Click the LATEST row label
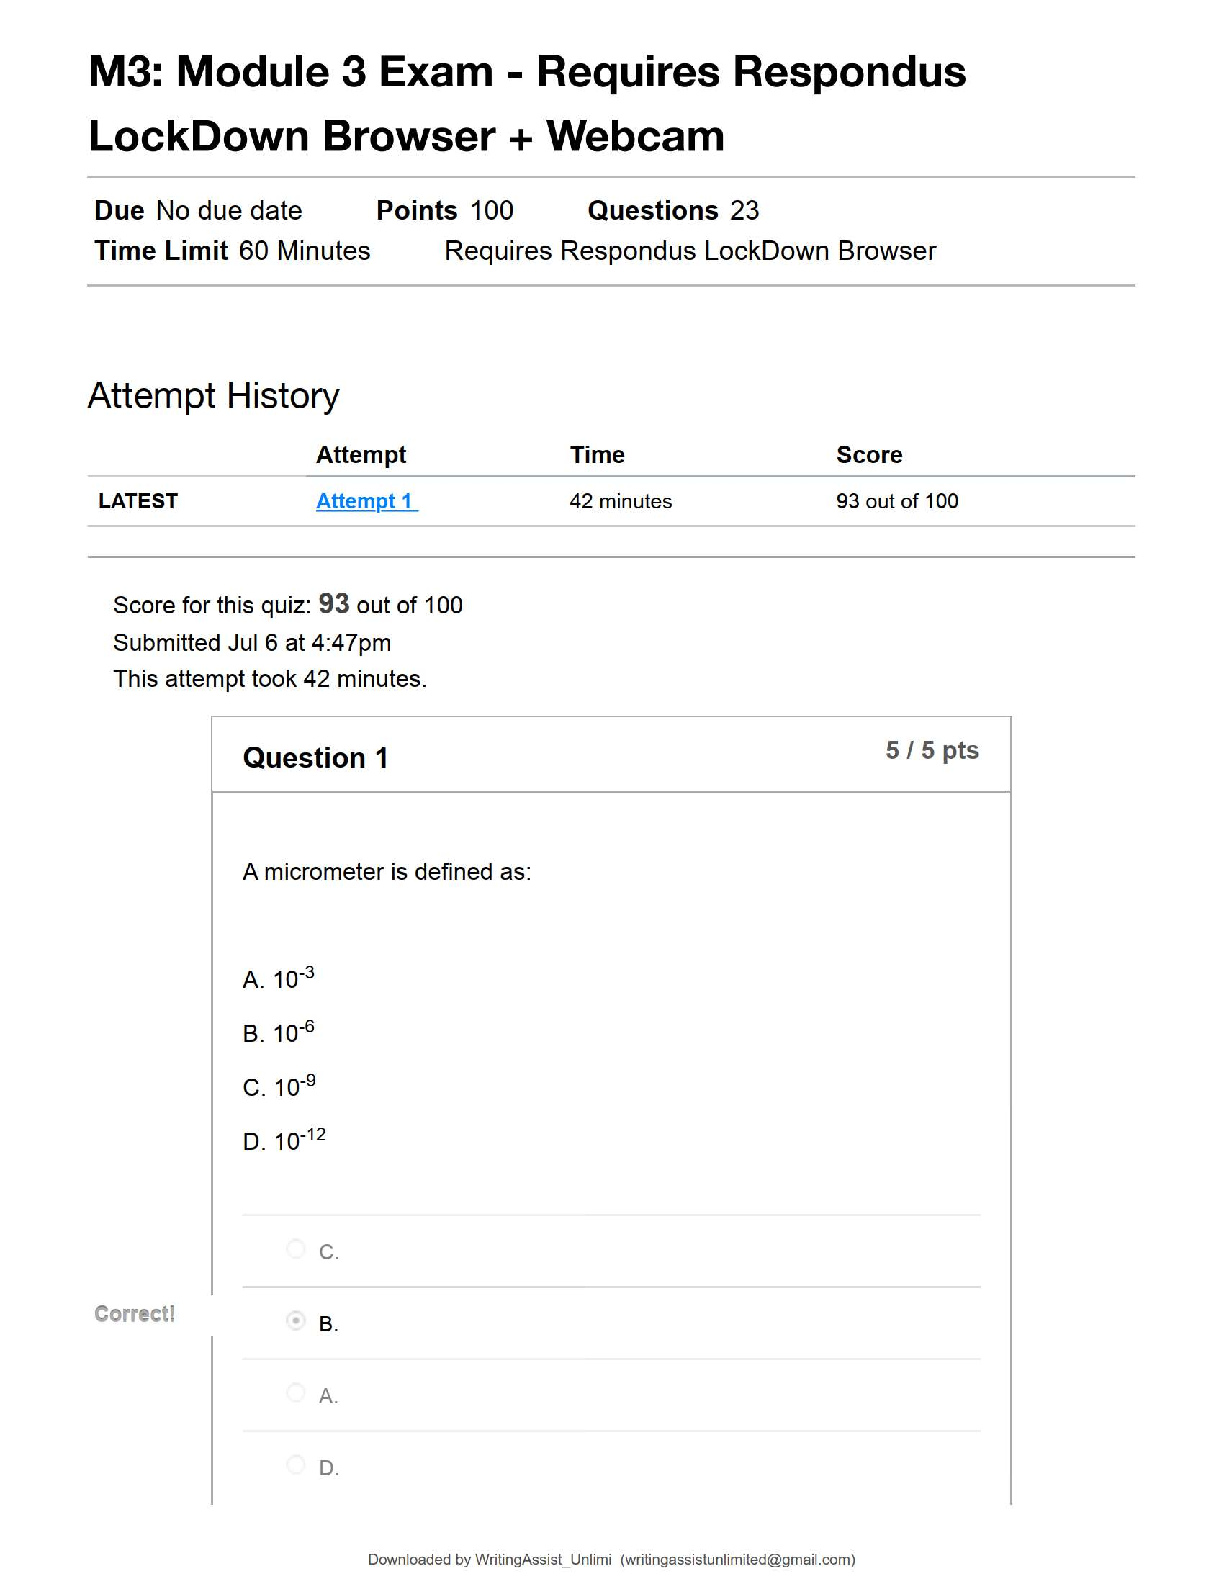 (x=138, y=501)
